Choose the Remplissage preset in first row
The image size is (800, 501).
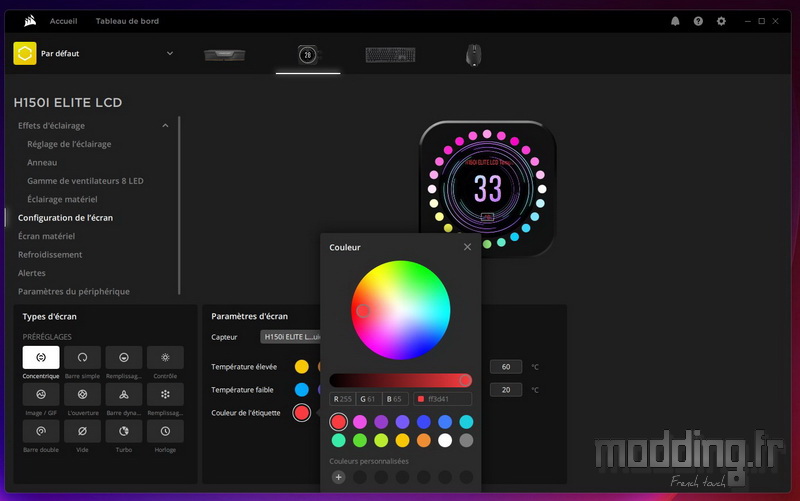click(123, 357)
